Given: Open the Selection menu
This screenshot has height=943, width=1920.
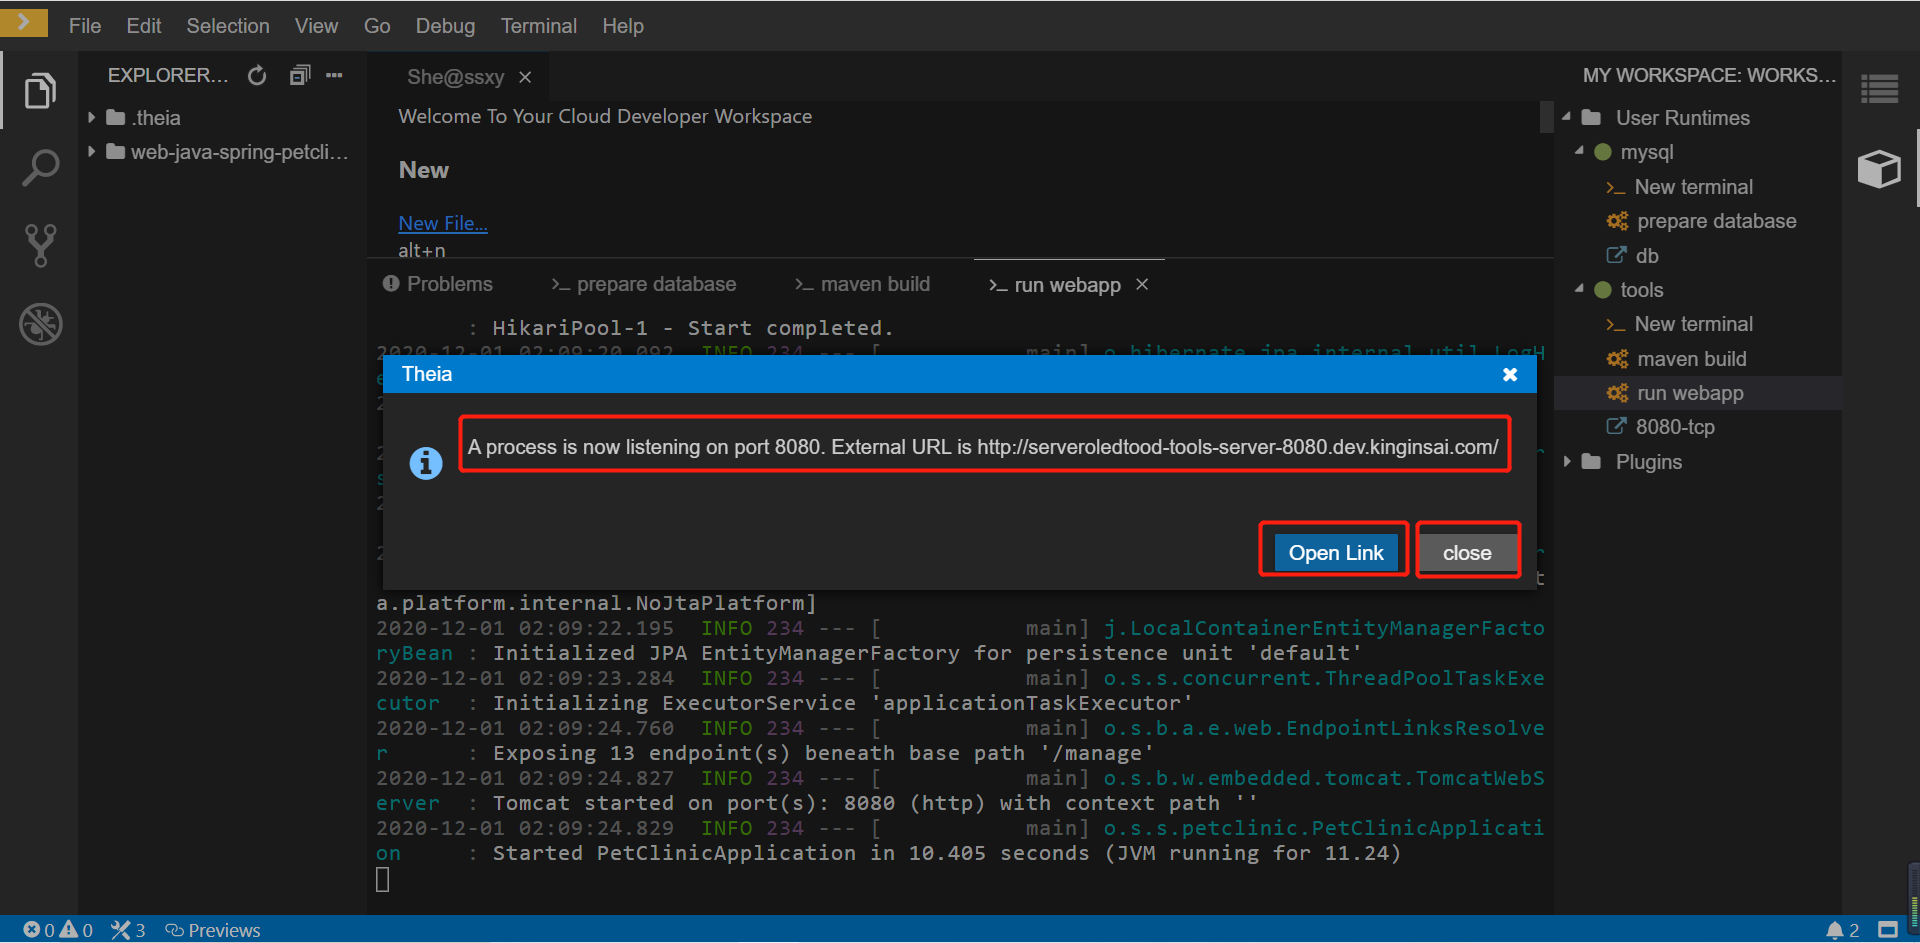Looking at the screenshot, I should coord(228,26).
